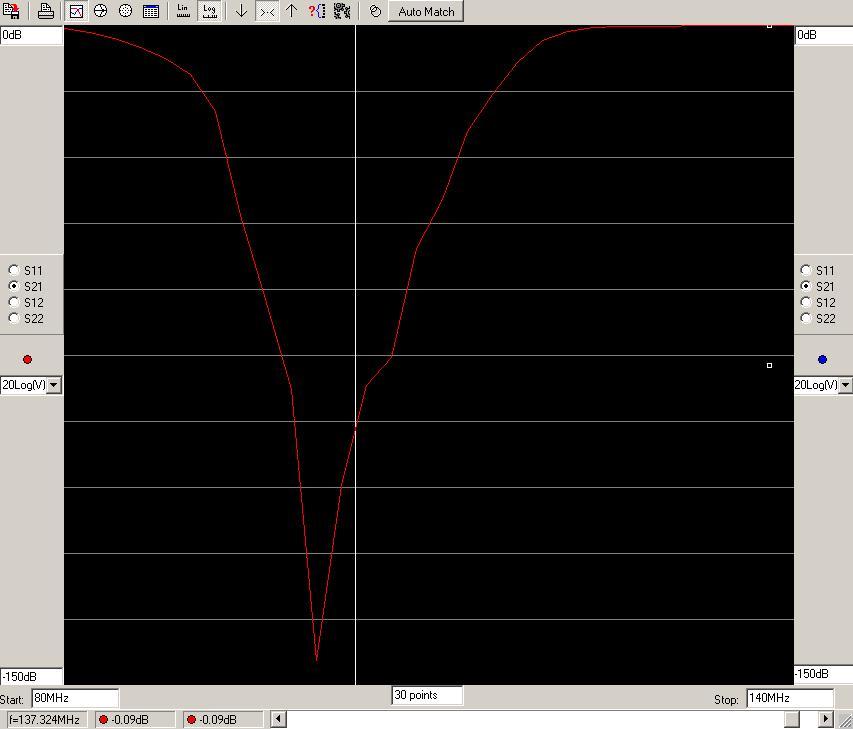853x729 pixels.
Task: Click the save data icon
Action: tap(11, 11)
